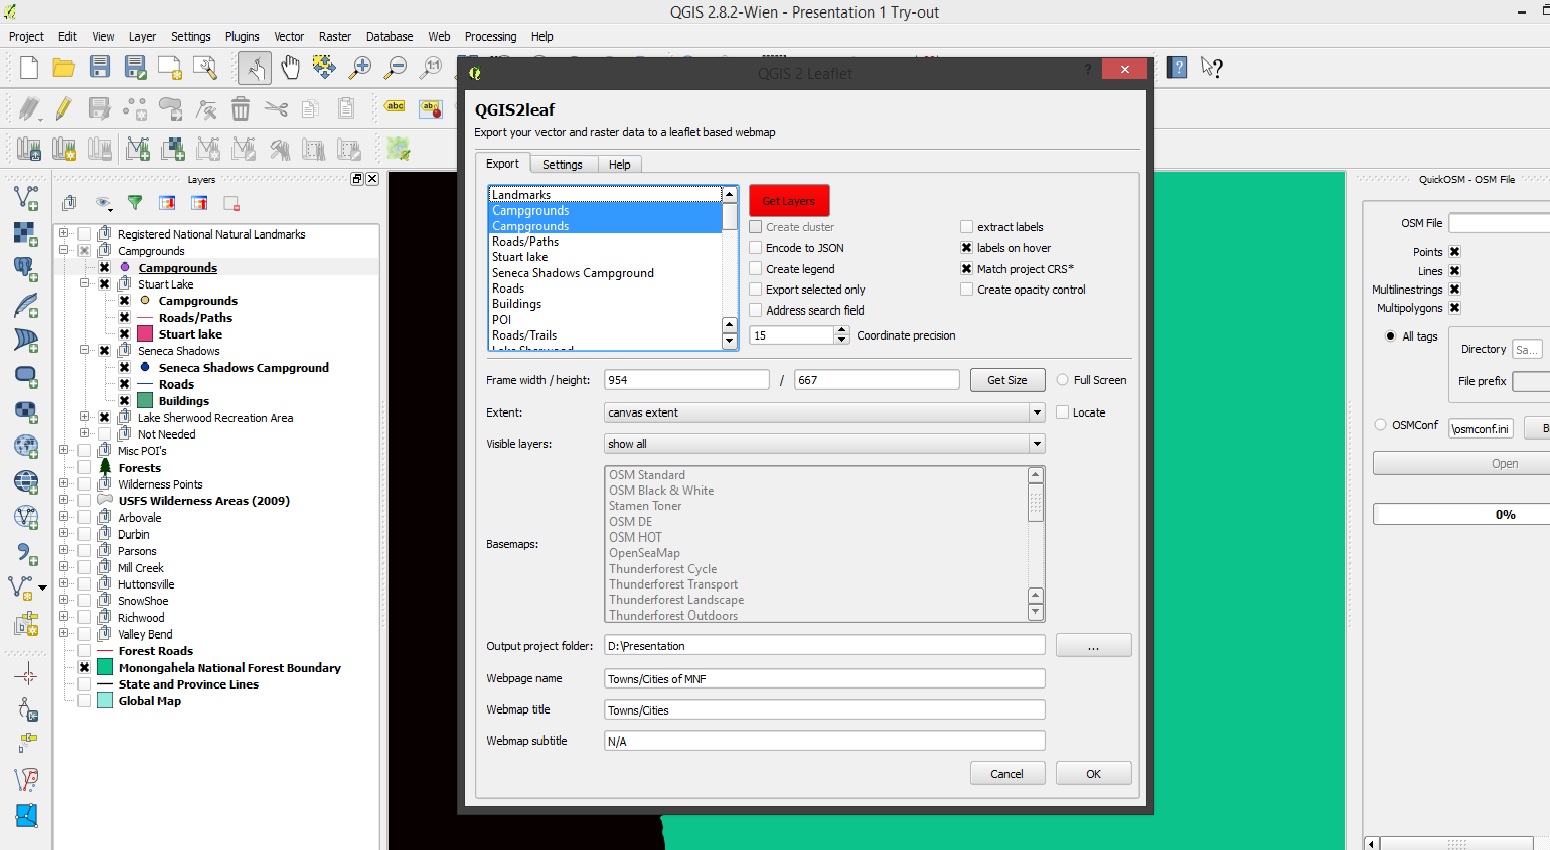The width and height of the screenshot is (1550, 850).
Task: Click Add Group icon in Layers panel toolbar
Action: pyautogui.click(x=69, y=203)
